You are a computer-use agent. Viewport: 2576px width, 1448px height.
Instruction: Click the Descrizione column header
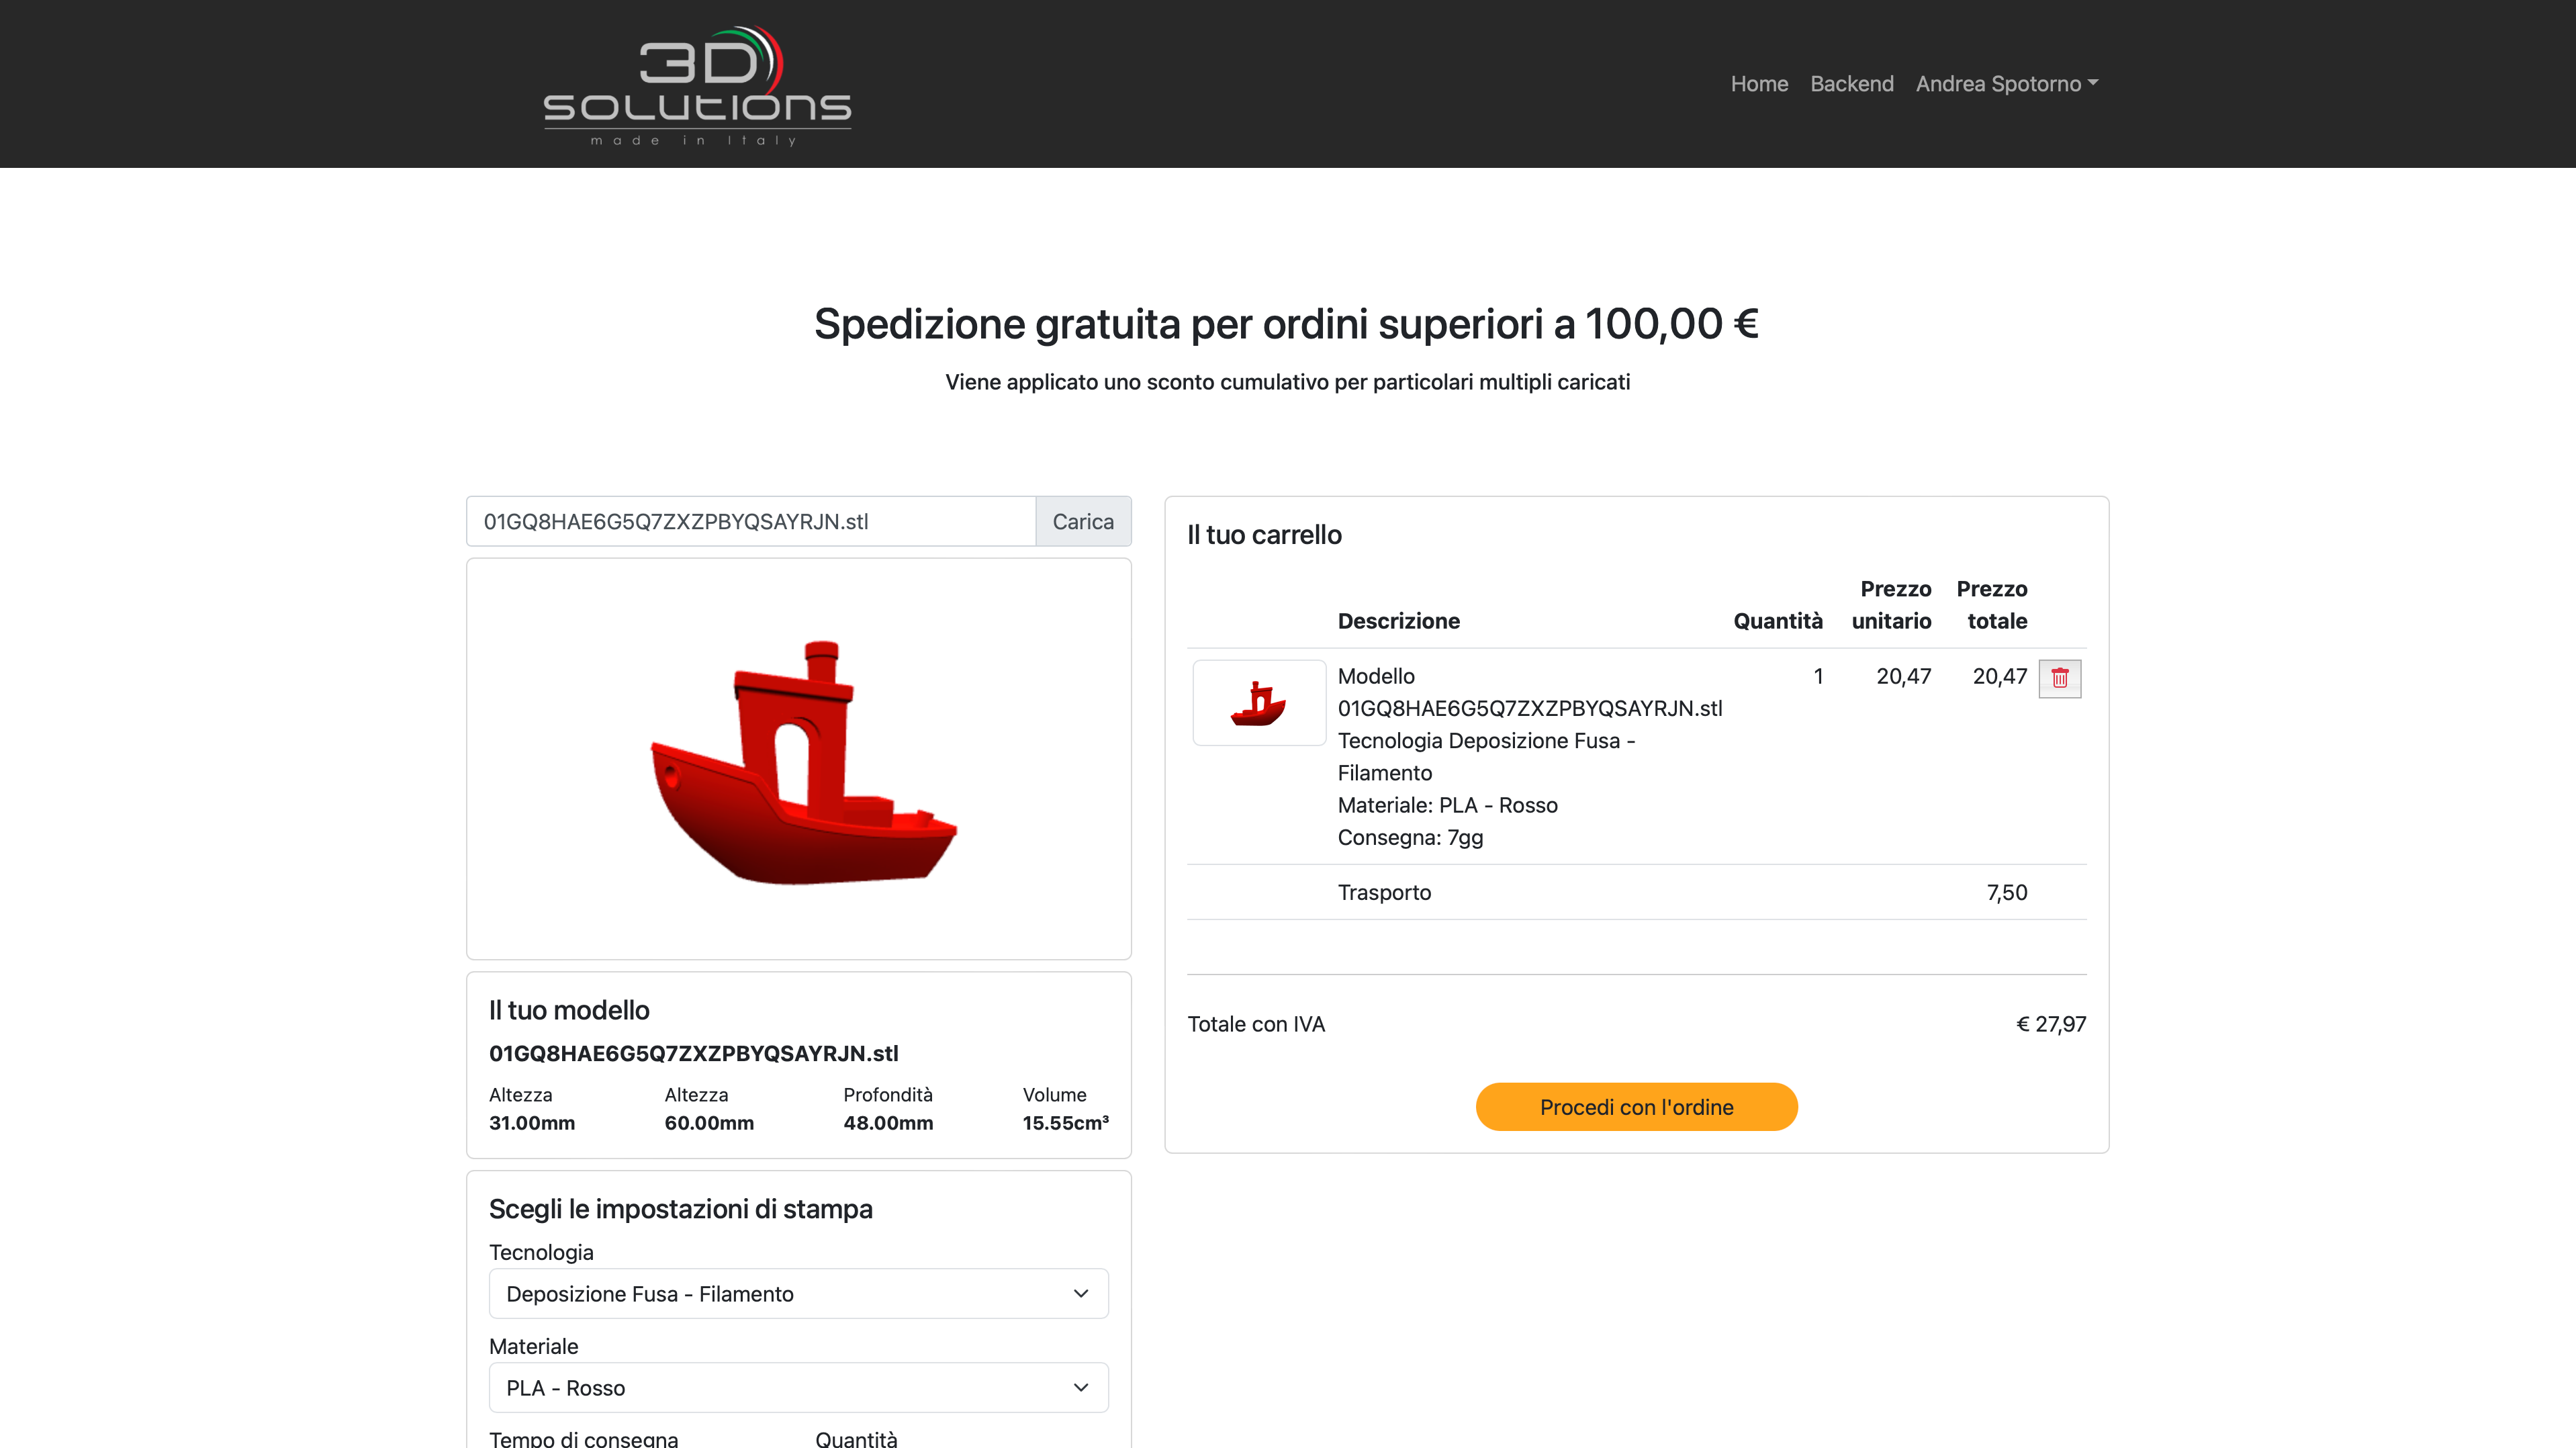(1398, 621)
